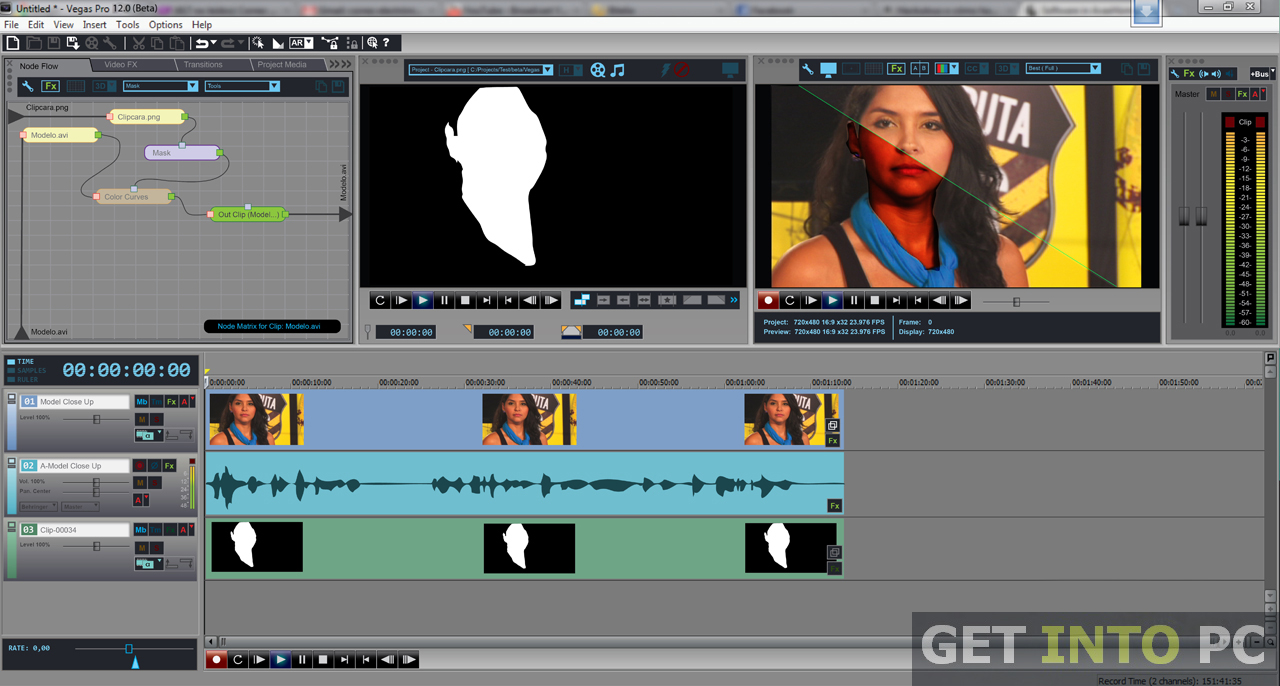Click the music note audio icon in trimmer
The width and height of the screenshot is (1280, 686).
coord(618,69)
